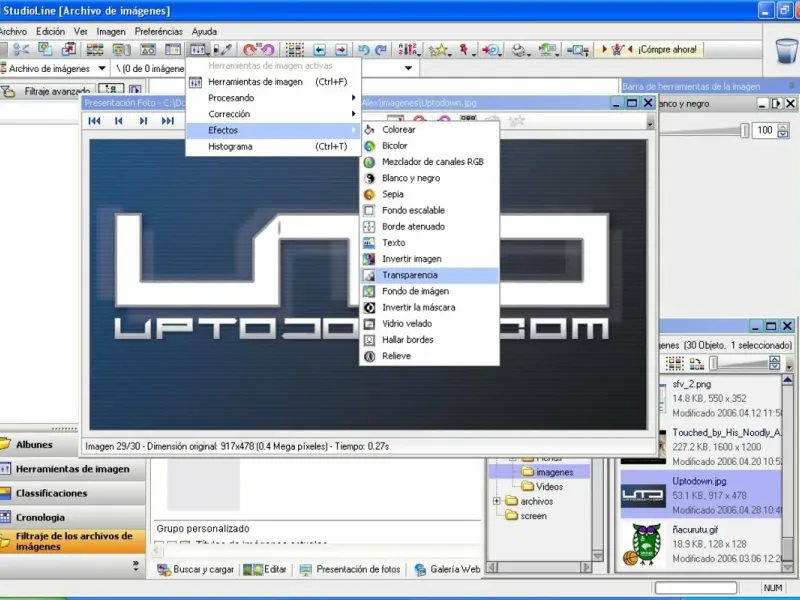This screenshot has height=600, width=800.
Task: Click the load-from-disc import icon
Action: 492,49
